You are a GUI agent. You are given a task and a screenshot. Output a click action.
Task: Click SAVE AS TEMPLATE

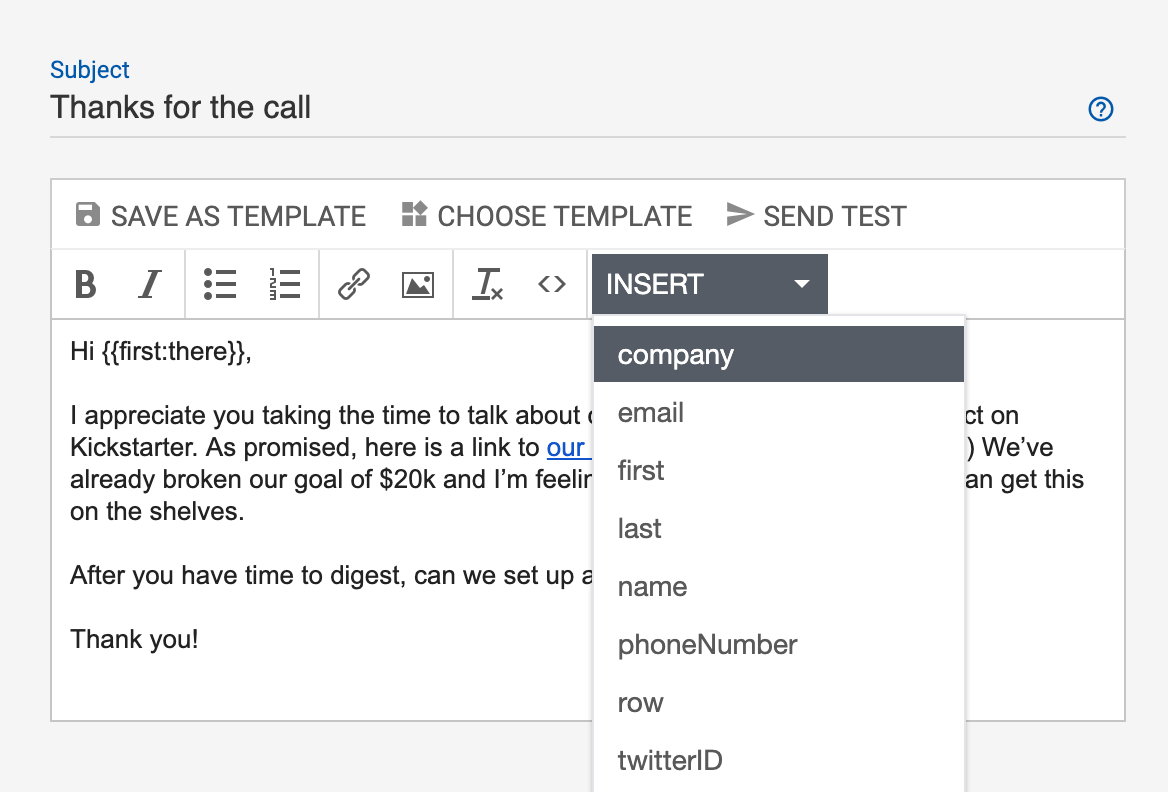[x=239, y=215]
